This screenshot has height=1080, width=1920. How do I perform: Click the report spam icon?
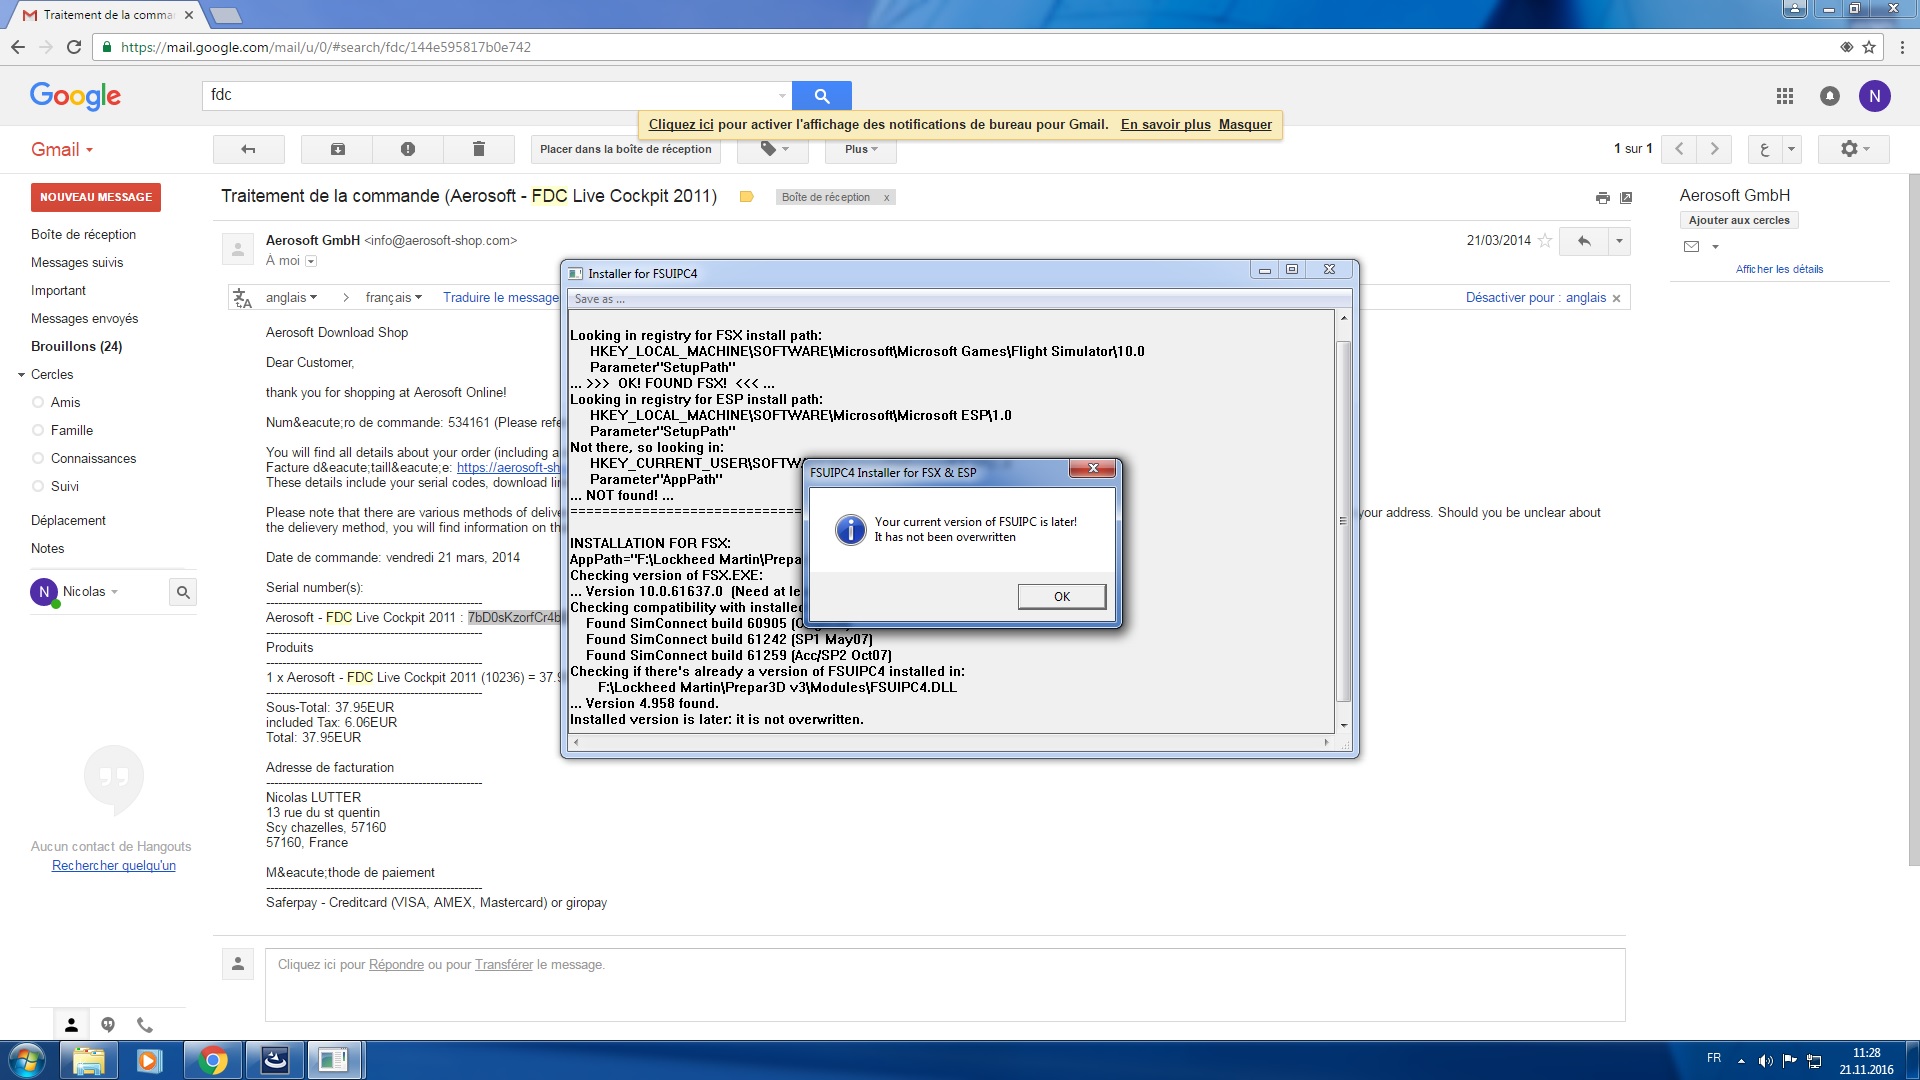[x=408, y=149]
